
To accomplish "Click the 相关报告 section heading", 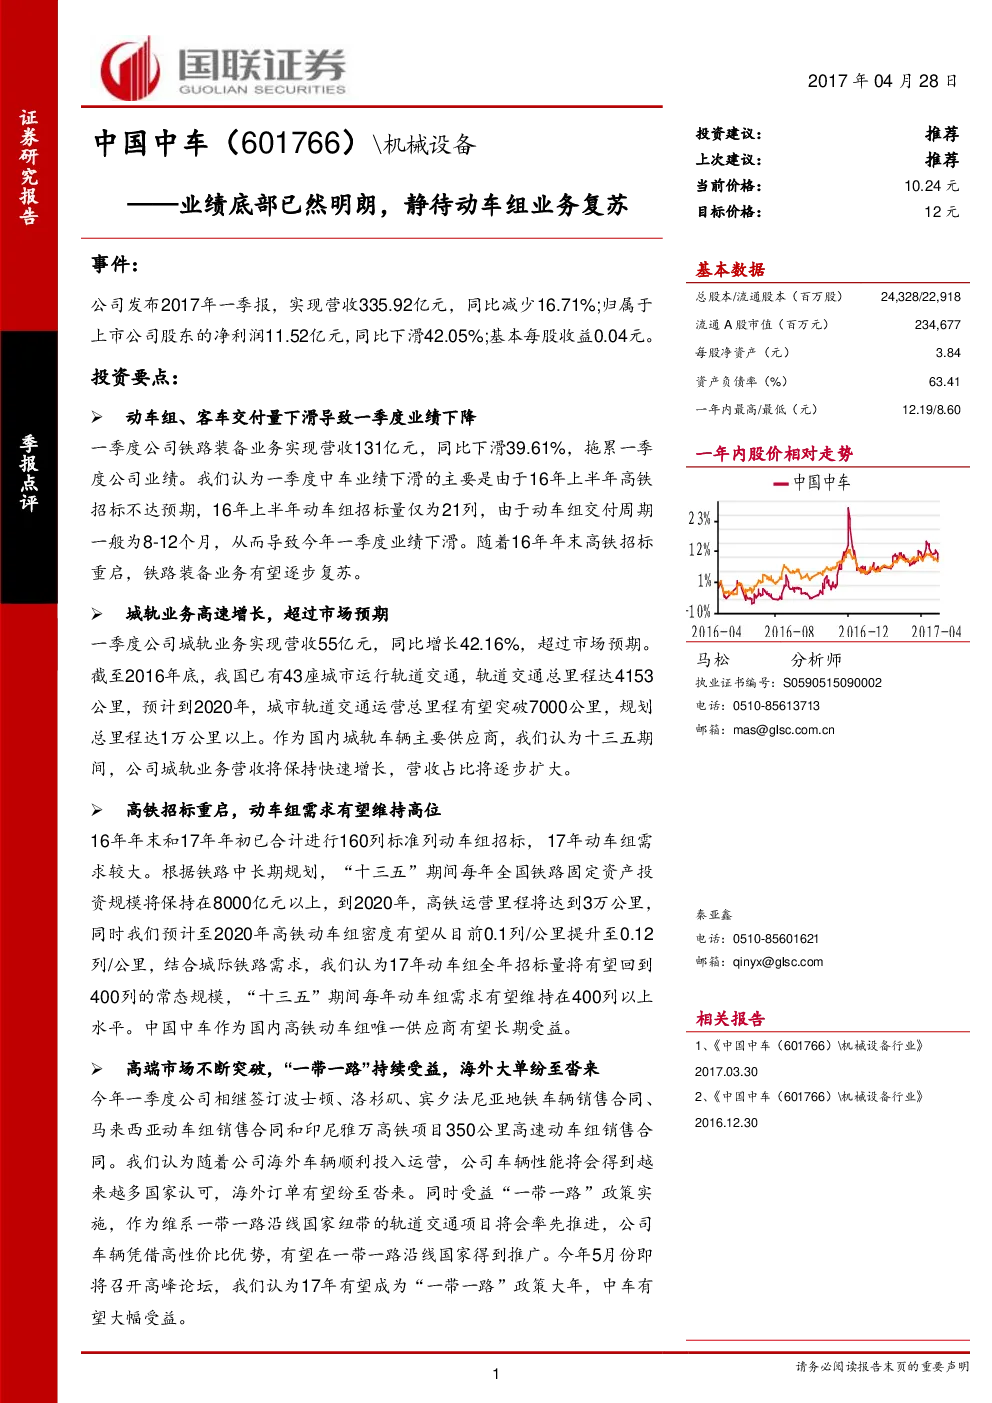I will (730, 1019).
